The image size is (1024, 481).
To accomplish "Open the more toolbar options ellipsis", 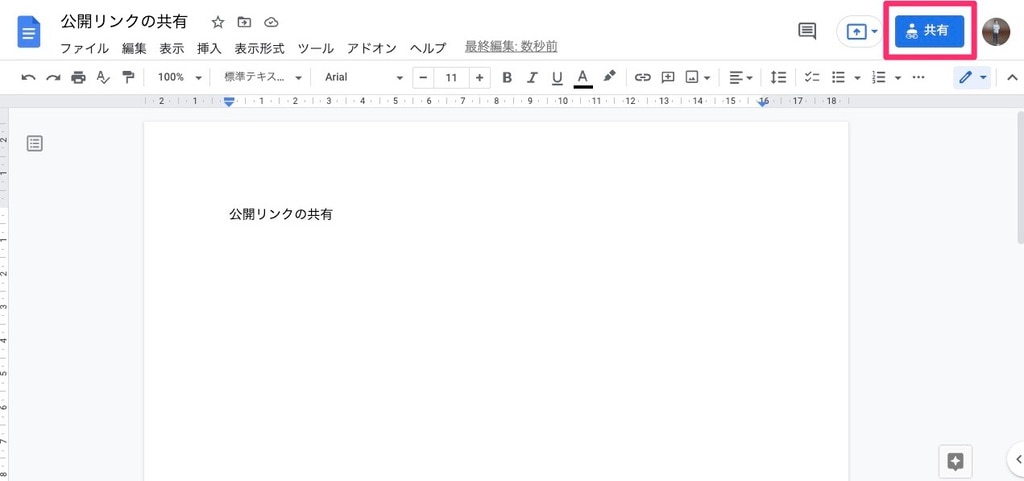I will [918, 78].
